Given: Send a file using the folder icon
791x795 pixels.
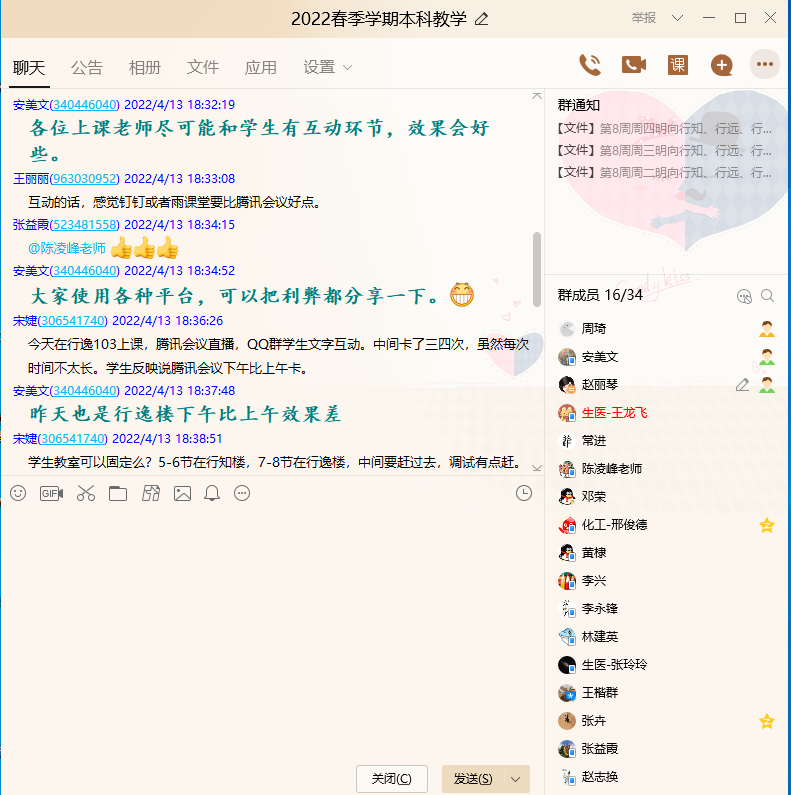Looking at the screenshot, I should click(x=118, y=493).
